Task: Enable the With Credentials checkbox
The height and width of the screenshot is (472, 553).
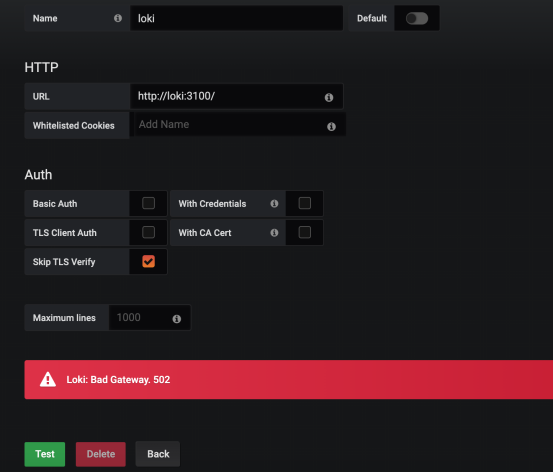Action: [x=305, y=203]
